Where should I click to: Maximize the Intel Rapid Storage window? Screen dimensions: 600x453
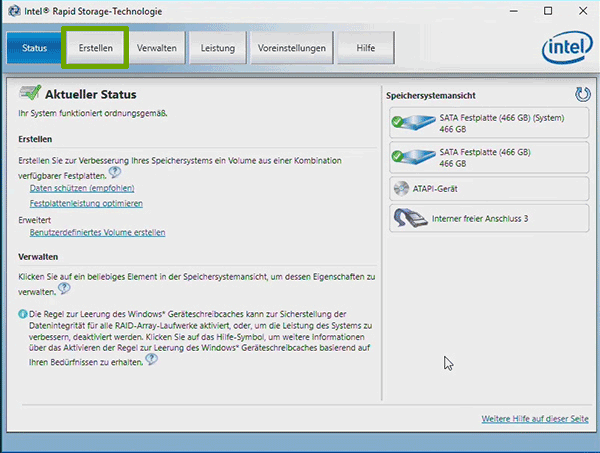pyautogui.click(x=548, y=11)
